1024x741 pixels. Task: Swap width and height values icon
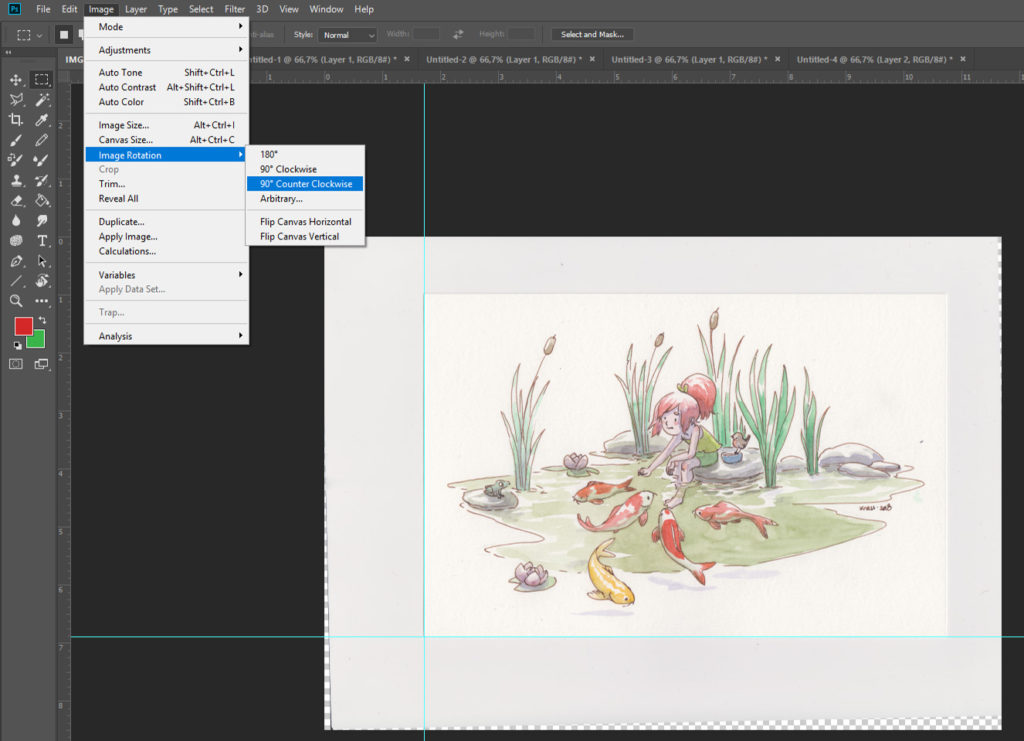[458, 34]
